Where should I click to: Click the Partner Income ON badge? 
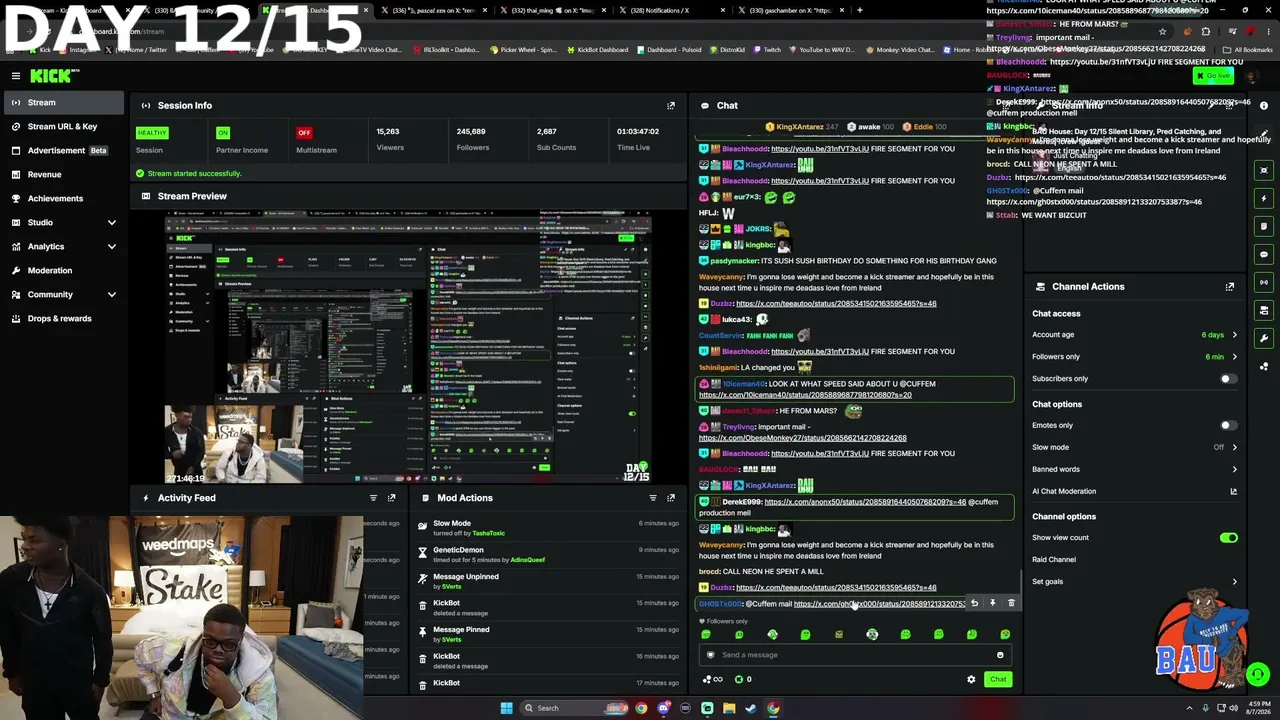223,132
